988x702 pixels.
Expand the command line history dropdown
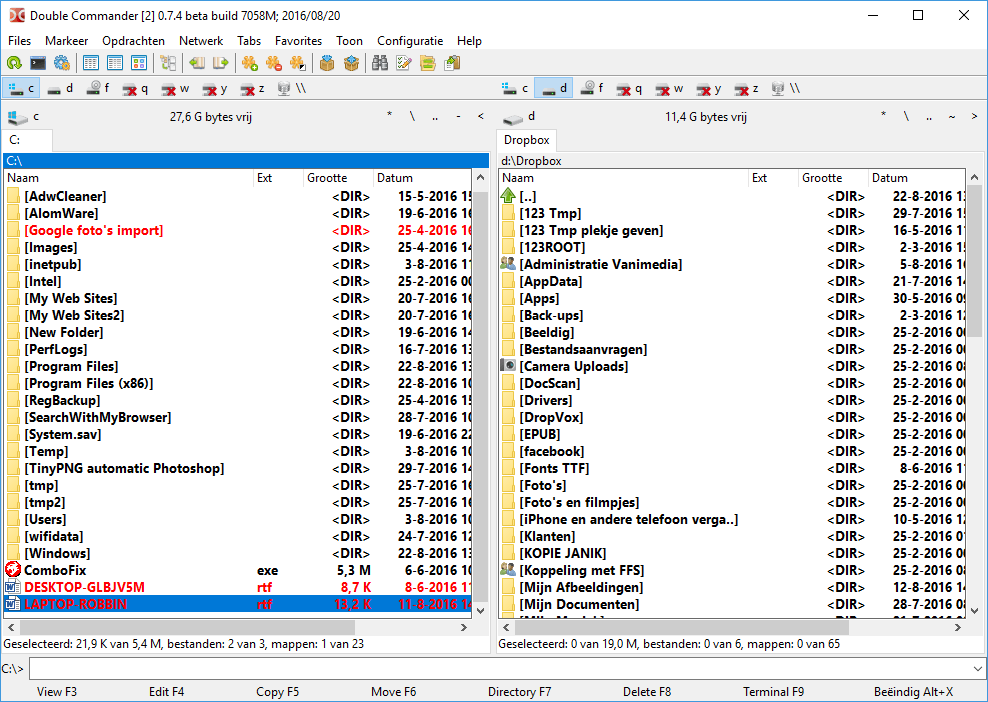coord(977,669)
